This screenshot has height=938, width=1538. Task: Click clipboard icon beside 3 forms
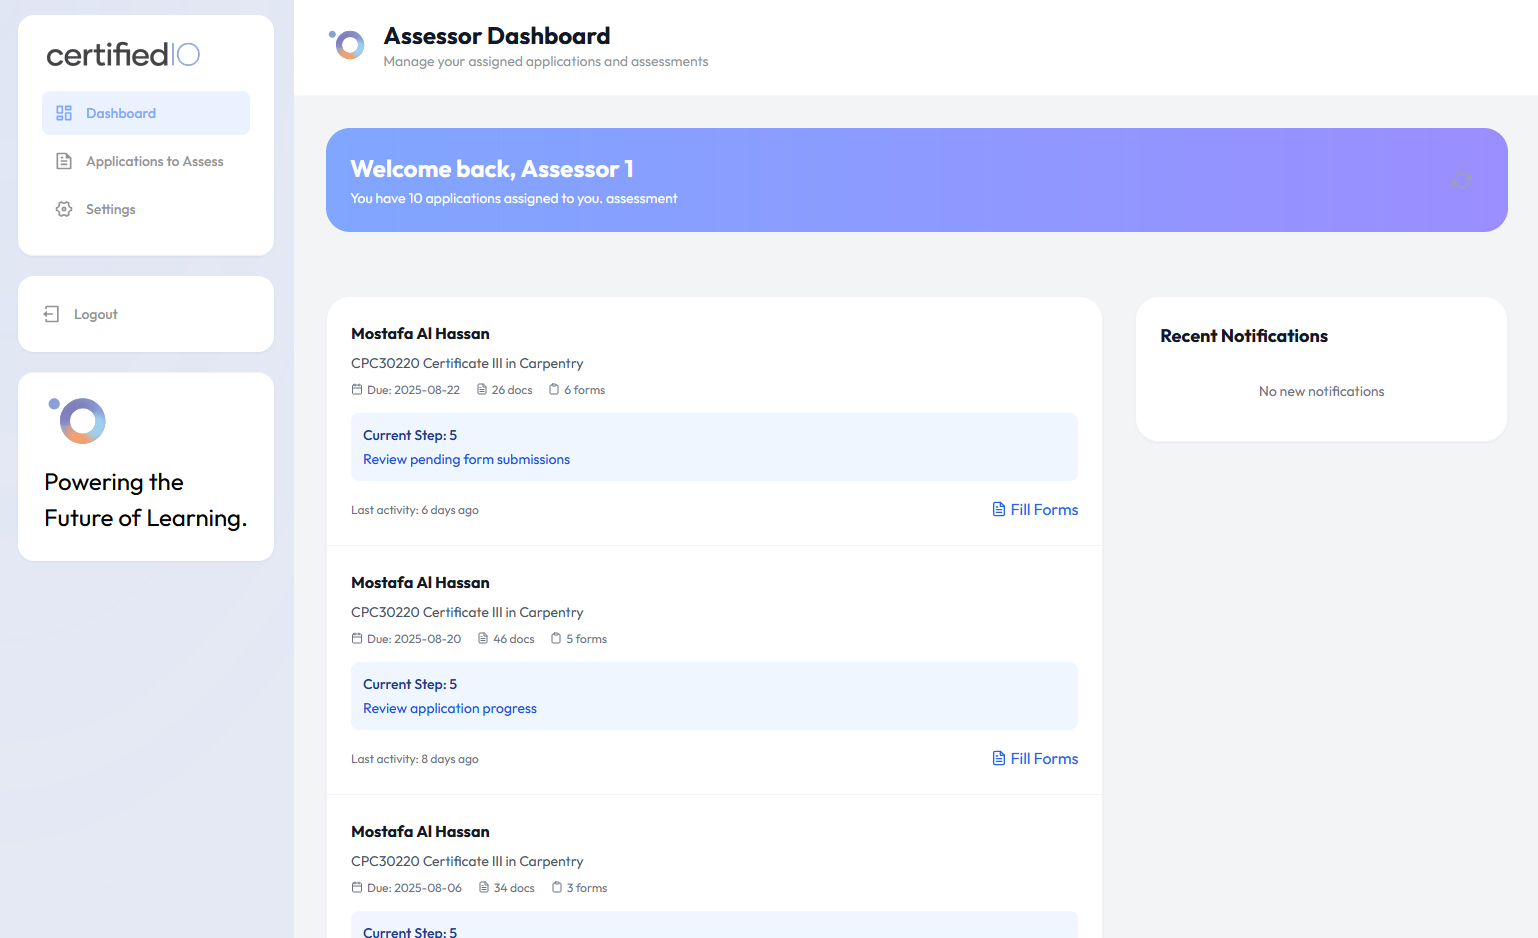click(x=557, y=888)
